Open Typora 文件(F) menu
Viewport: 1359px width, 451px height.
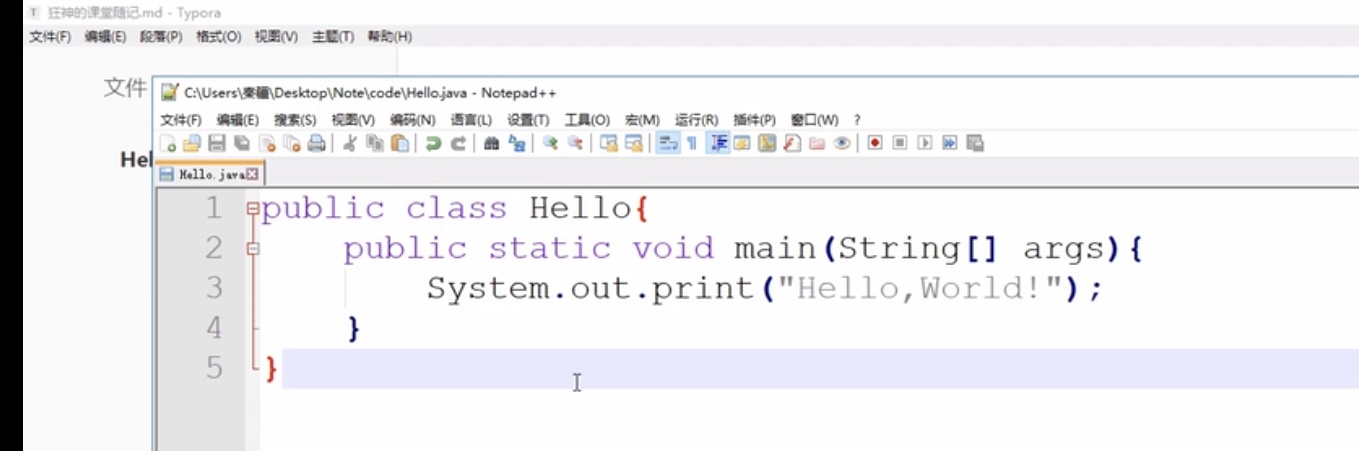tap(49, 37)
